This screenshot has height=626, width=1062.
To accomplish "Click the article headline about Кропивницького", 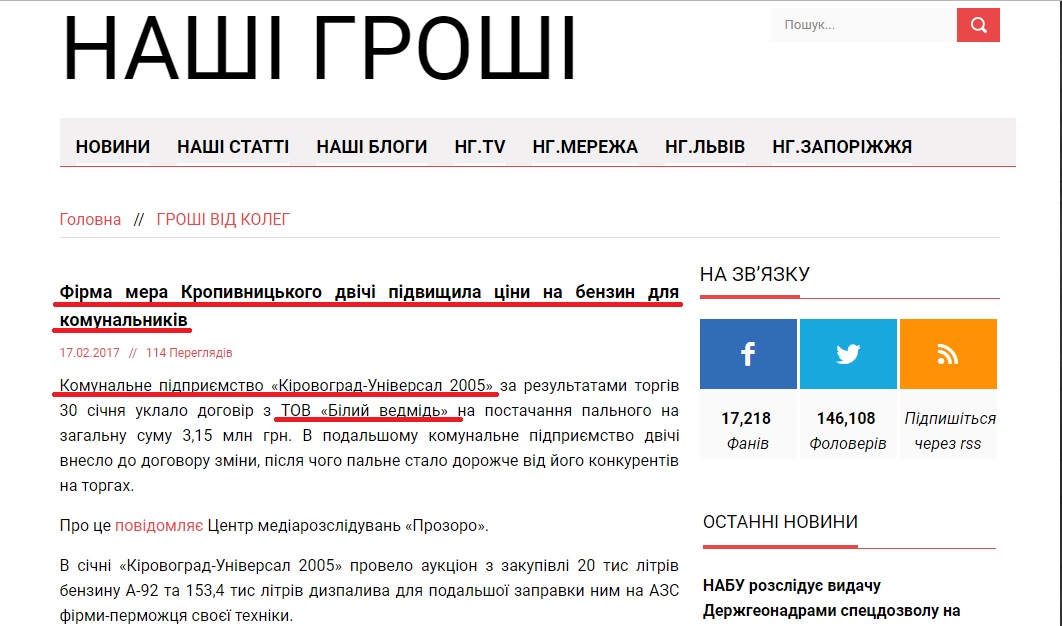I will [x=369, y=306].
